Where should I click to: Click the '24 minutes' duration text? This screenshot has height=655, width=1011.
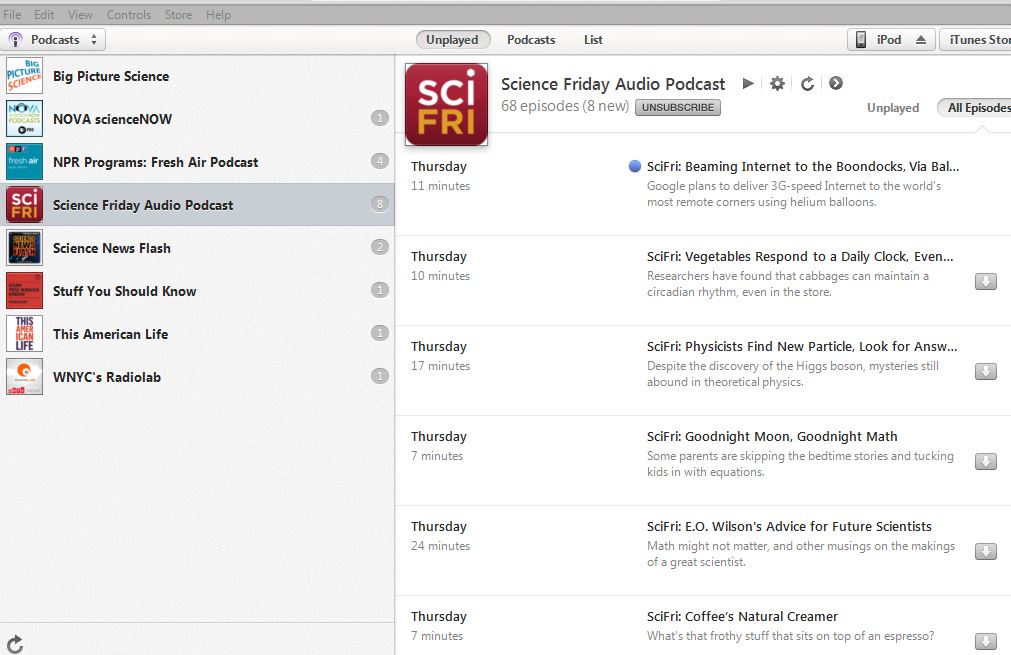point(440,546)
